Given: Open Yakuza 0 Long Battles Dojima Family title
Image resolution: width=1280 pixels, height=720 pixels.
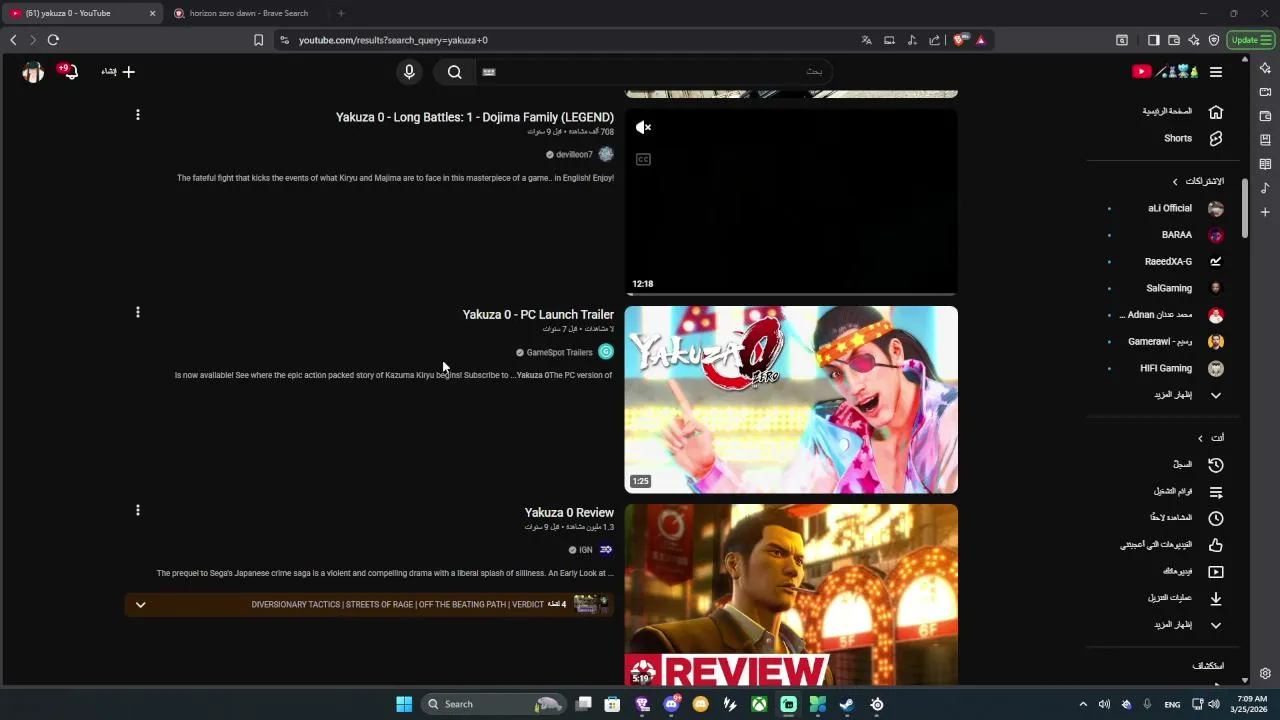Looking at the screenshot, I should (x=475, y=117).
